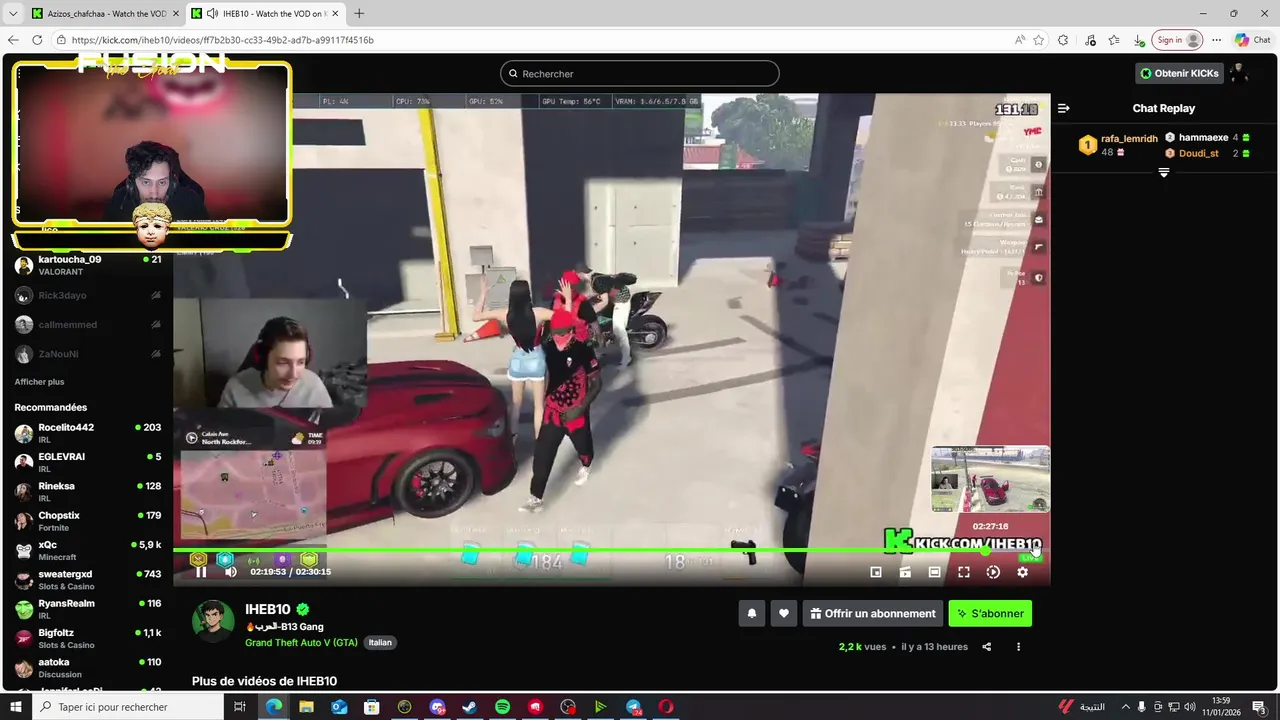Image resolution: width=1280 pixels, height=720 pixels.
Task: Share the video via share icon
Action: point(987,647)
